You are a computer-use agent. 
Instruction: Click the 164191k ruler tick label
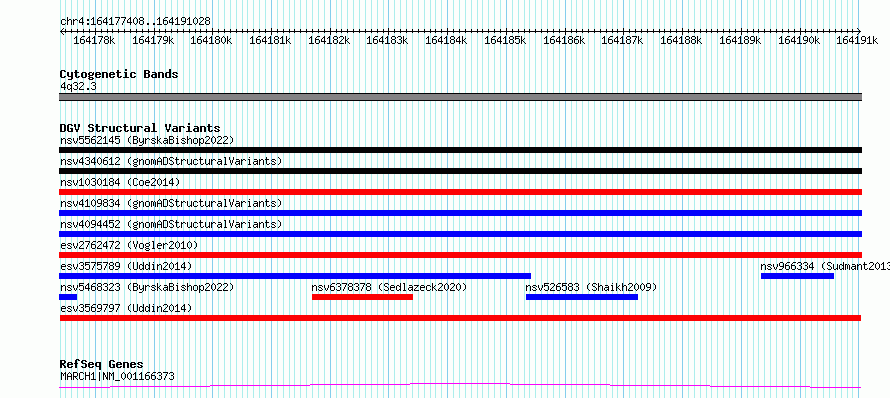click(858, 40)
